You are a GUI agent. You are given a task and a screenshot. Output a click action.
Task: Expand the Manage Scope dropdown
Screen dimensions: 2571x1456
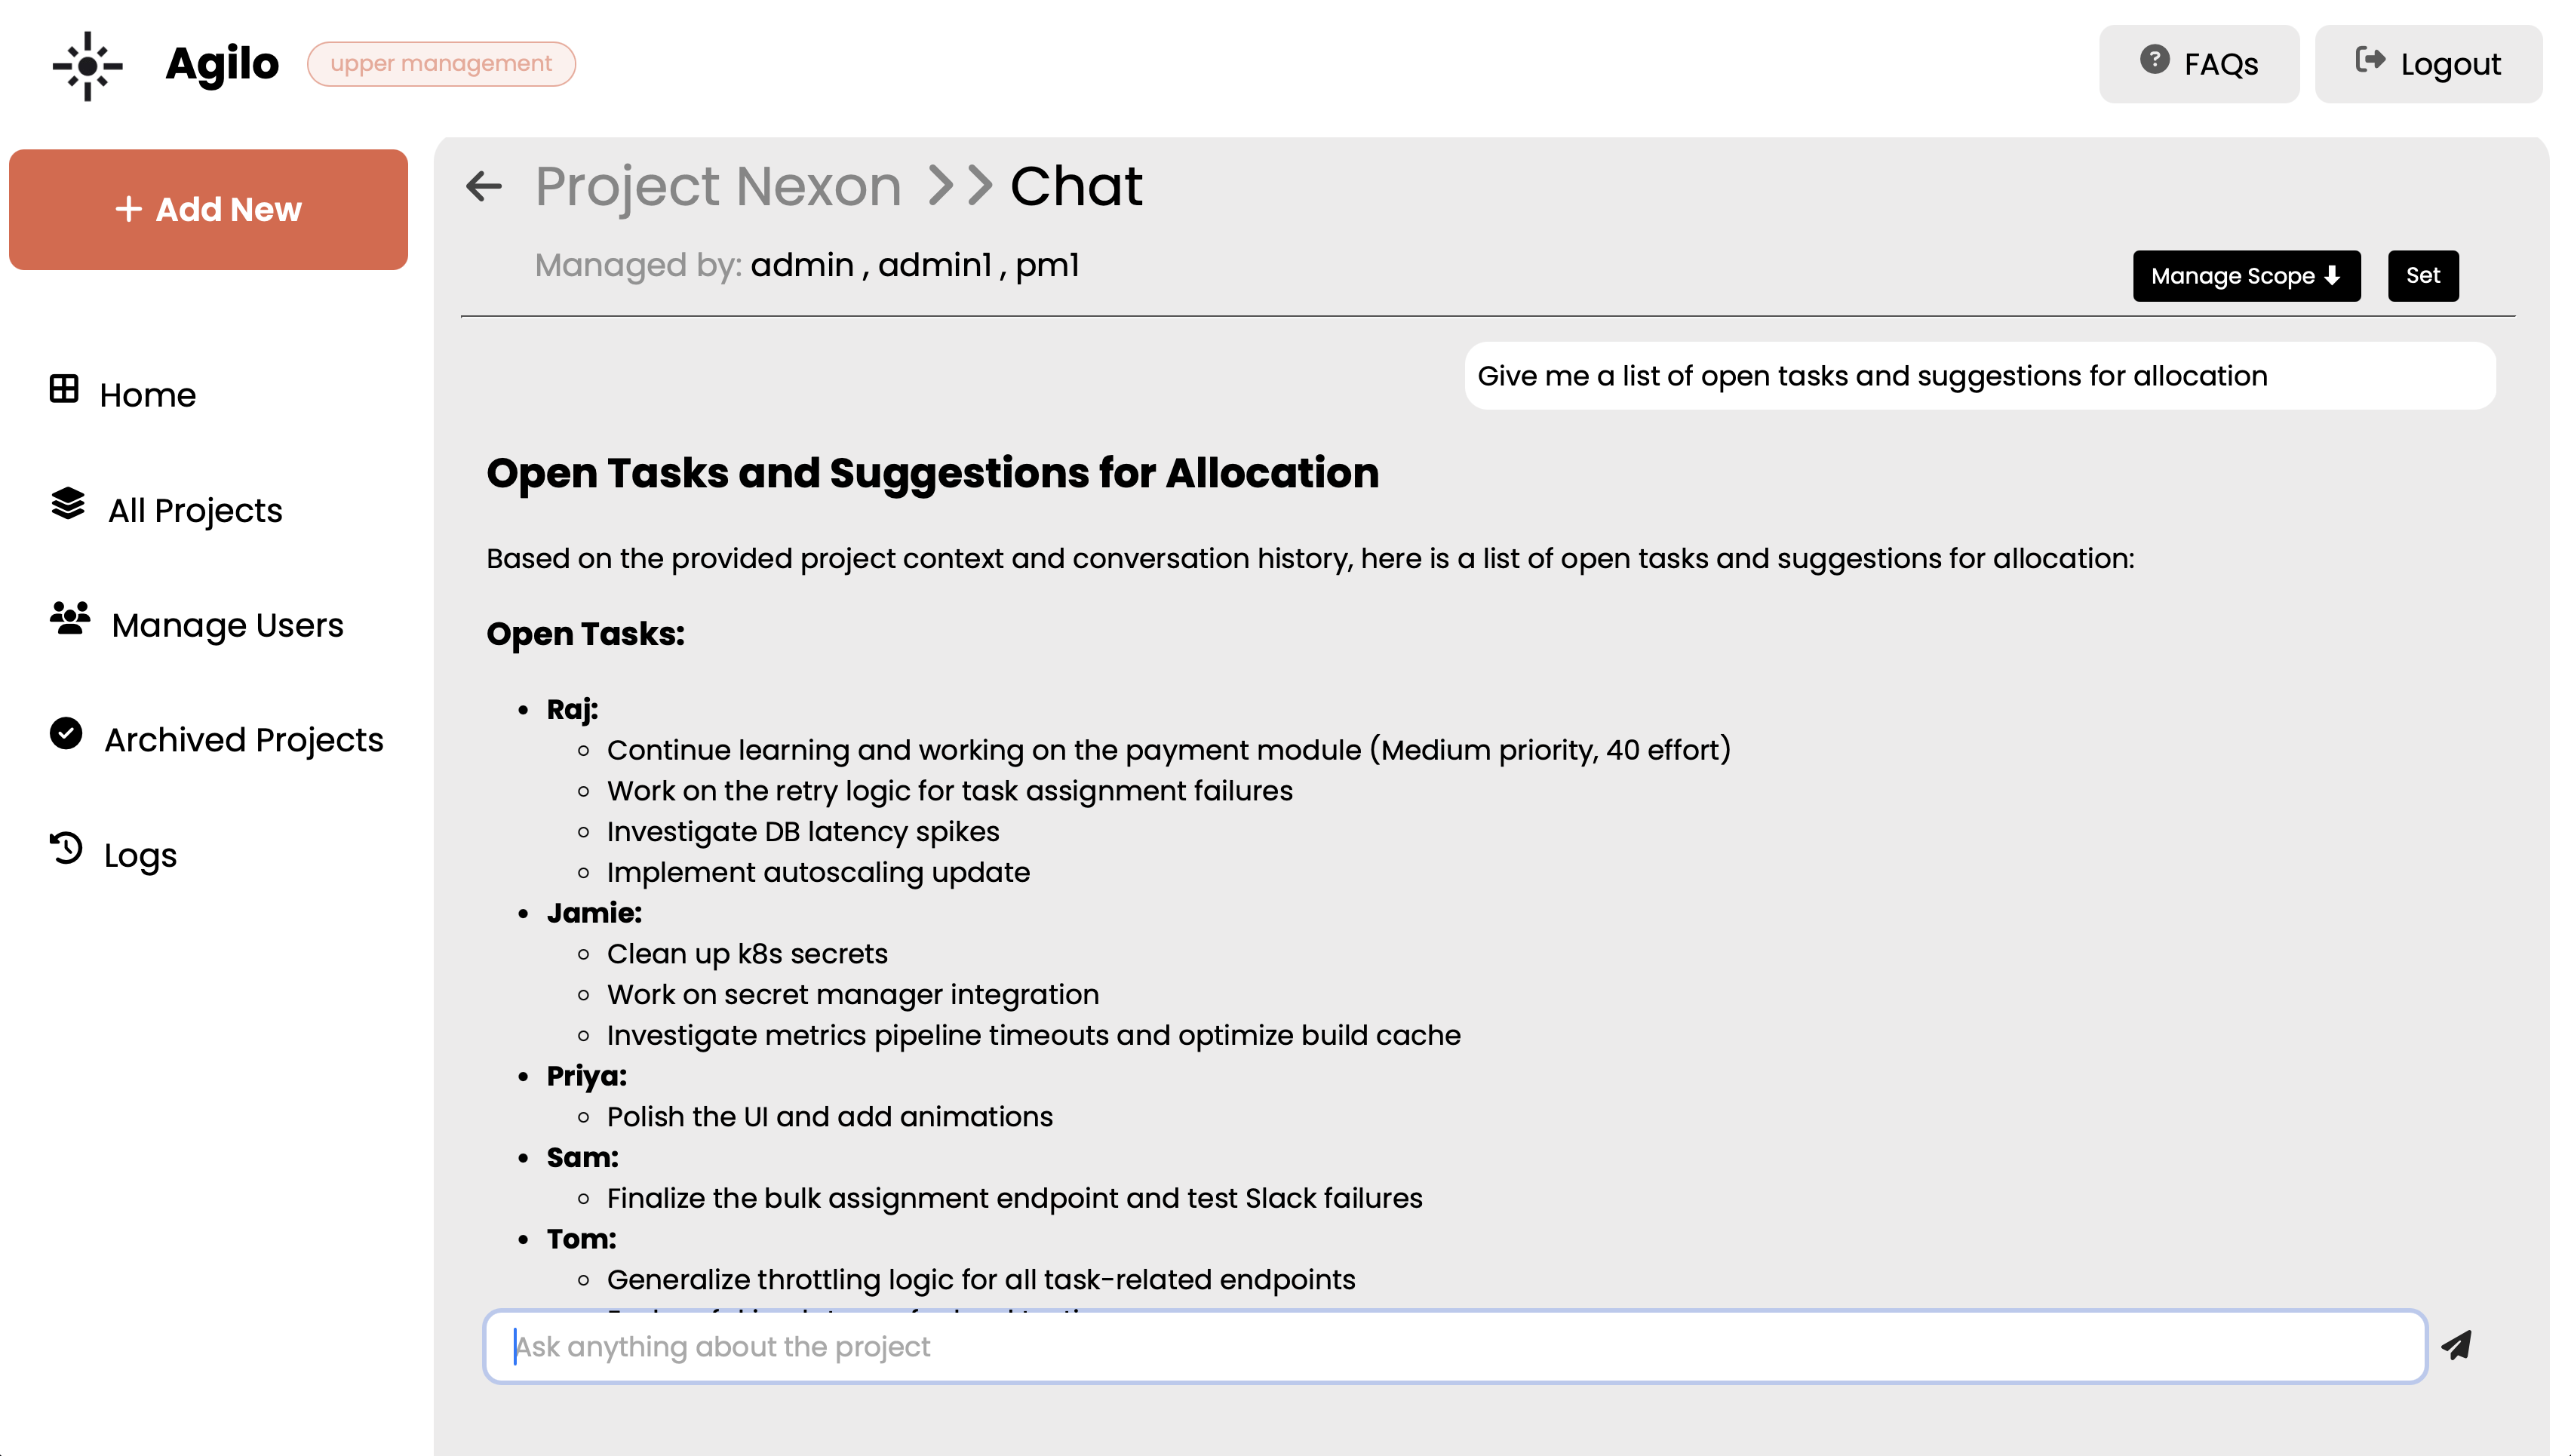(x=2245, y=276)
